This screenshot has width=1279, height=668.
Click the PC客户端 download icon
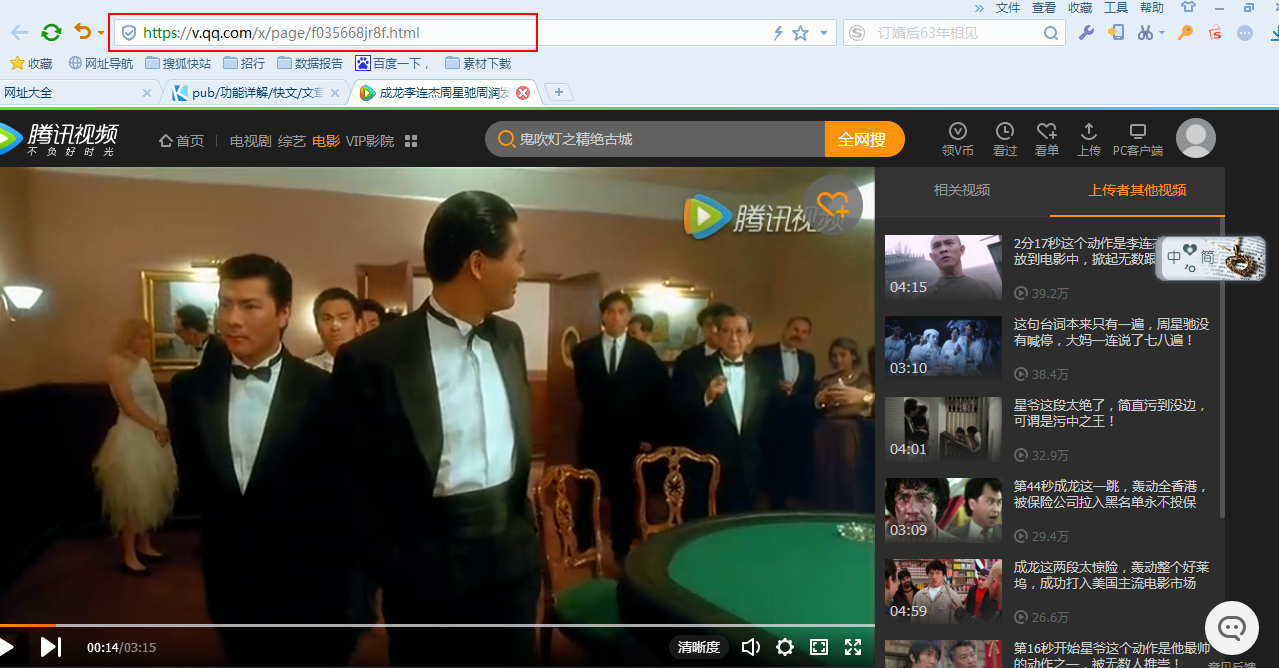pos(1137,138)
